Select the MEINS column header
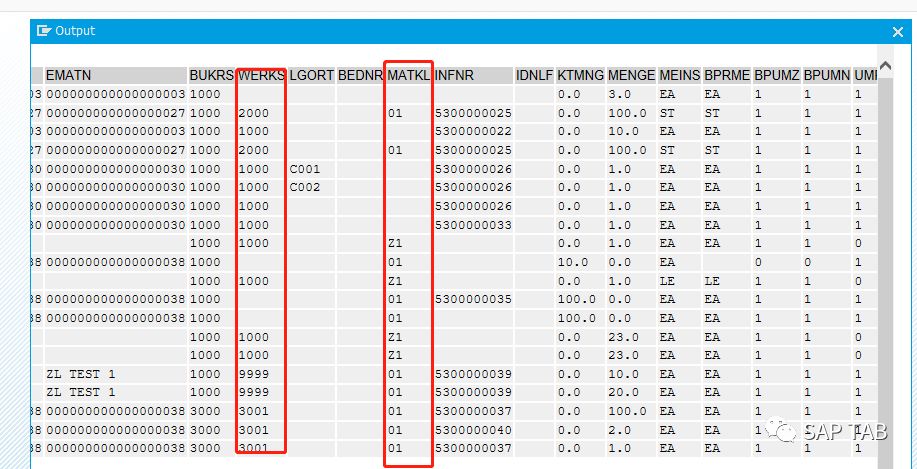Viewport: 917px width, 469px height. click(x=680, y=75)
